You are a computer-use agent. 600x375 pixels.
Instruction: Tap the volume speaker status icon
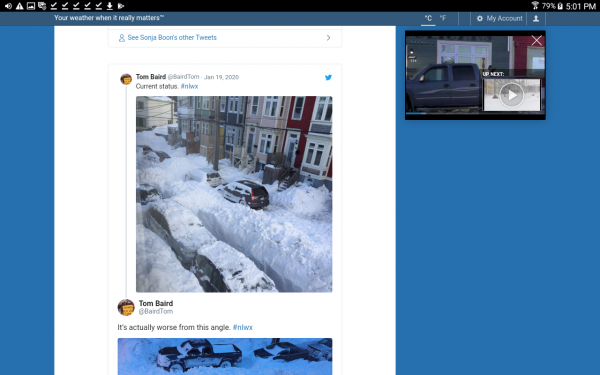point(8,6)
